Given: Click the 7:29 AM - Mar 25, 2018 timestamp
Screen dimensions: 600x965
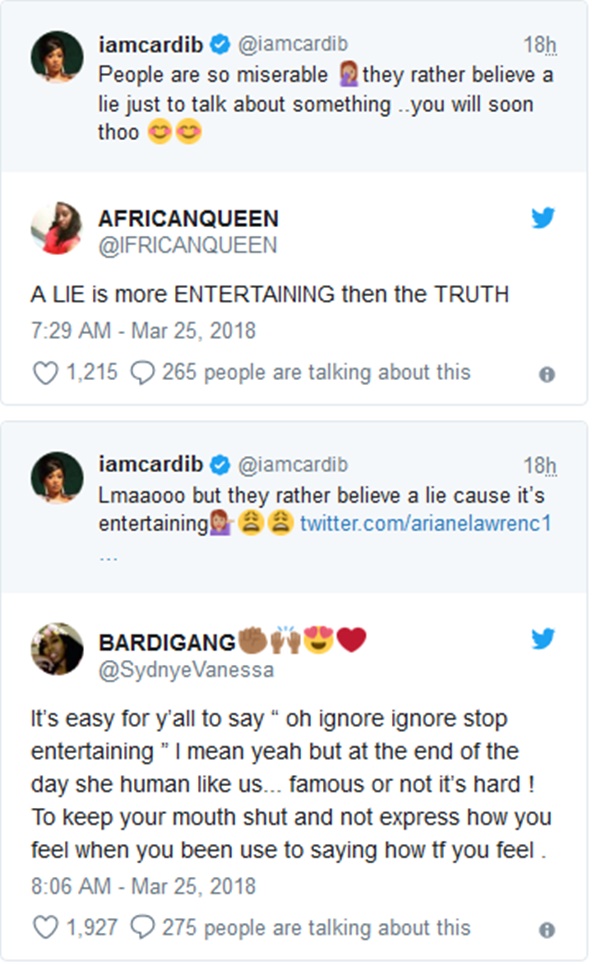Looking at the screenshot, I should pos(142,330).
